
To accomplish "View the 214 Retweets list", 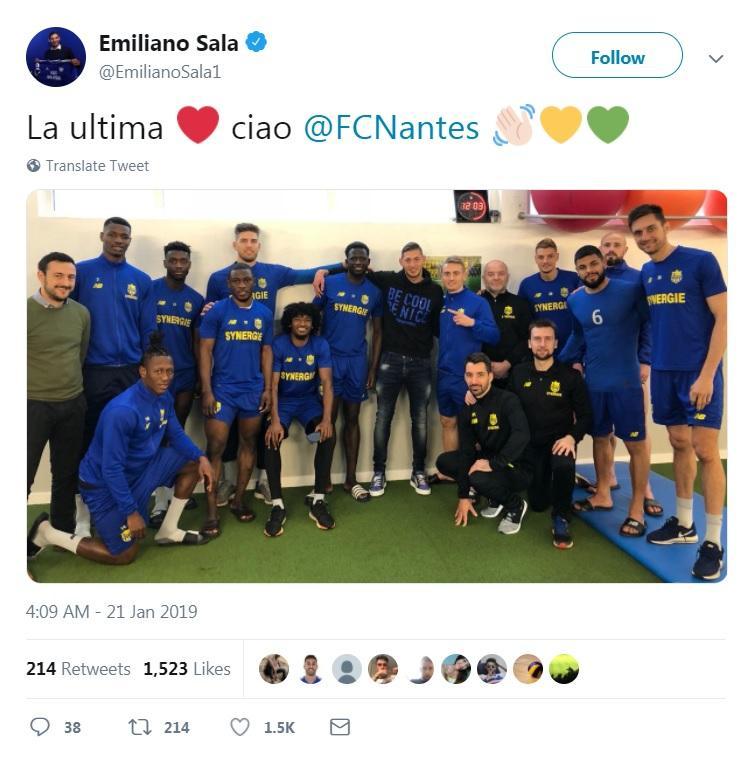I will tap(78, 668).
